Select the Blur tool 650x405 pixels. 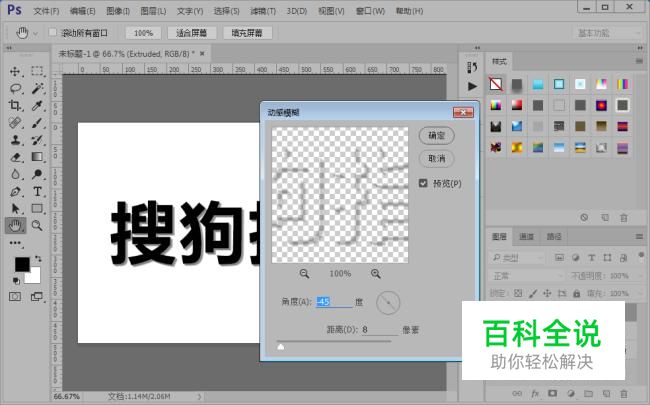(15, 174)
